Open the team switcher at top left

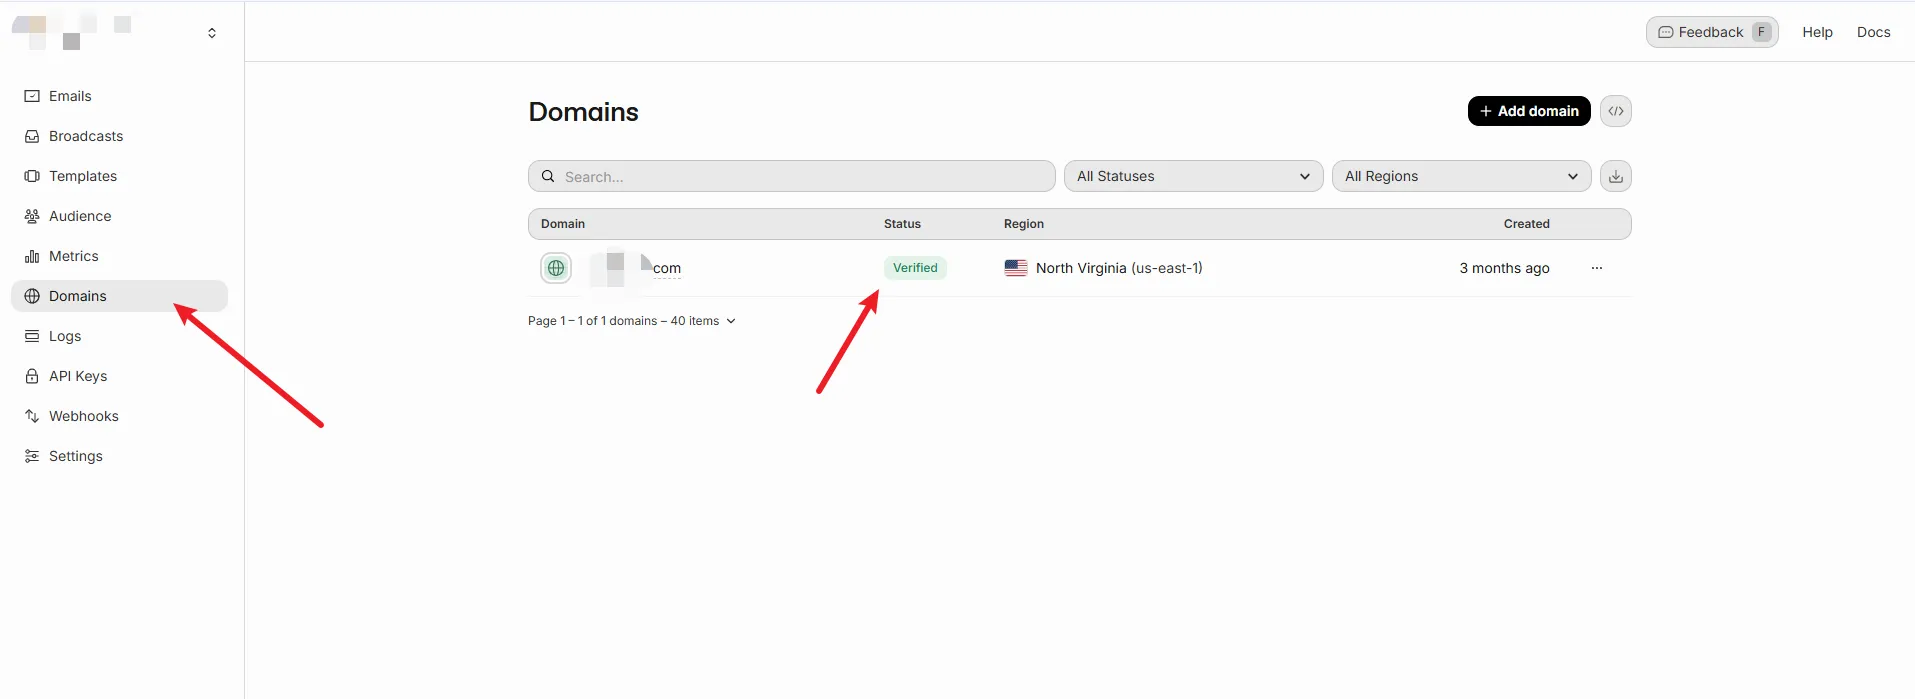point(211,33)
